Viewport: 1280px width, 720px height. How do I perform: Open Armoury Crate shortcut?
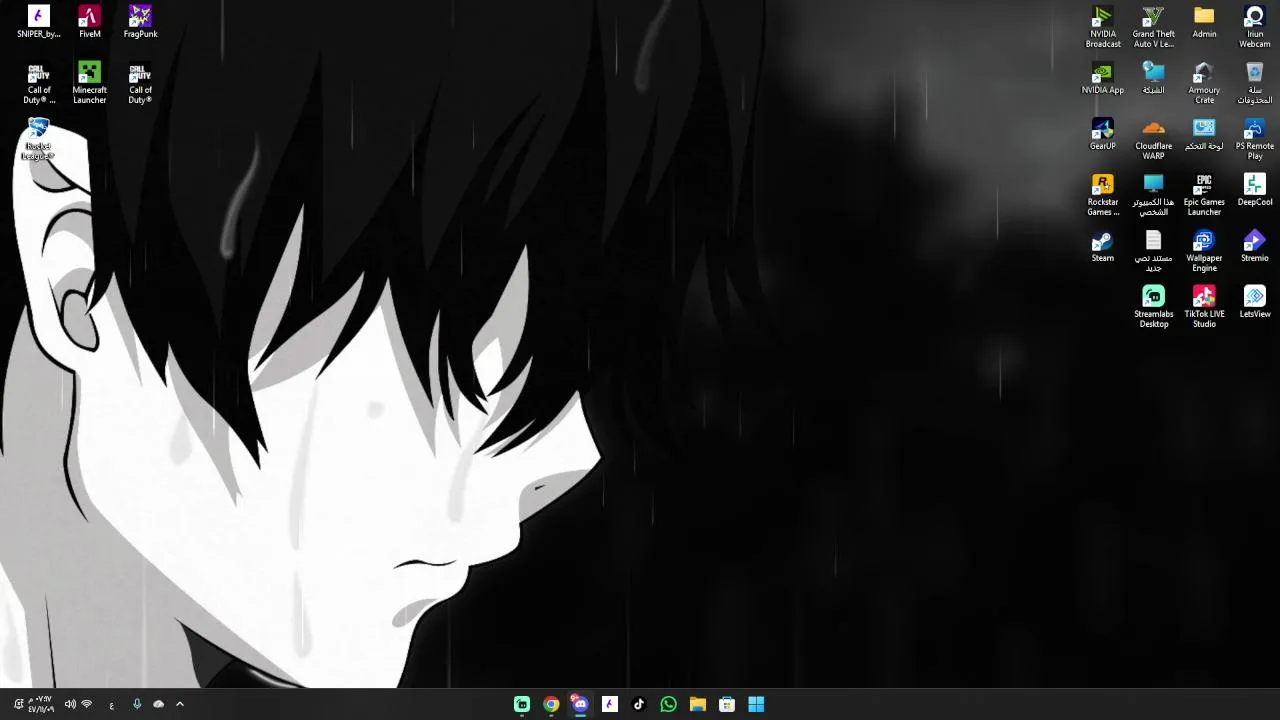click(1204, 83)
